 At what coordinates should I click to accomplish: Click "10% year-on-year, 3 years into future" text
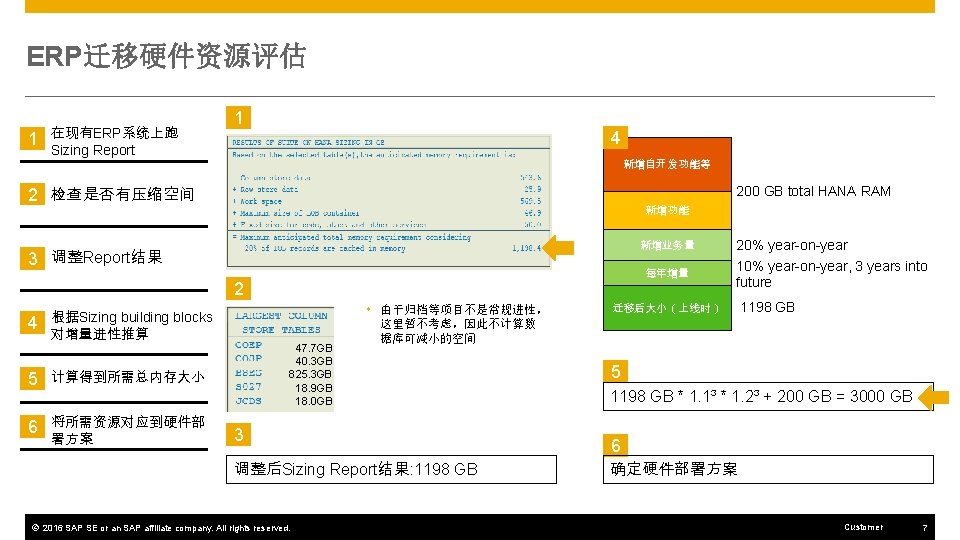pyautogui.click(x=831, y=274)
